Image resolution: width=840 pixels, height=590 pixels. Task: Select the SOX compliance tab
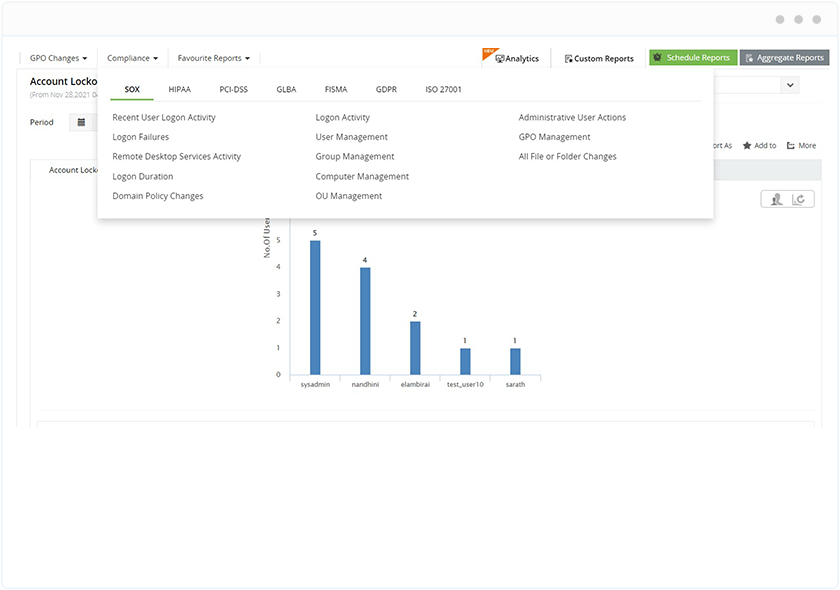click(132, 89)
